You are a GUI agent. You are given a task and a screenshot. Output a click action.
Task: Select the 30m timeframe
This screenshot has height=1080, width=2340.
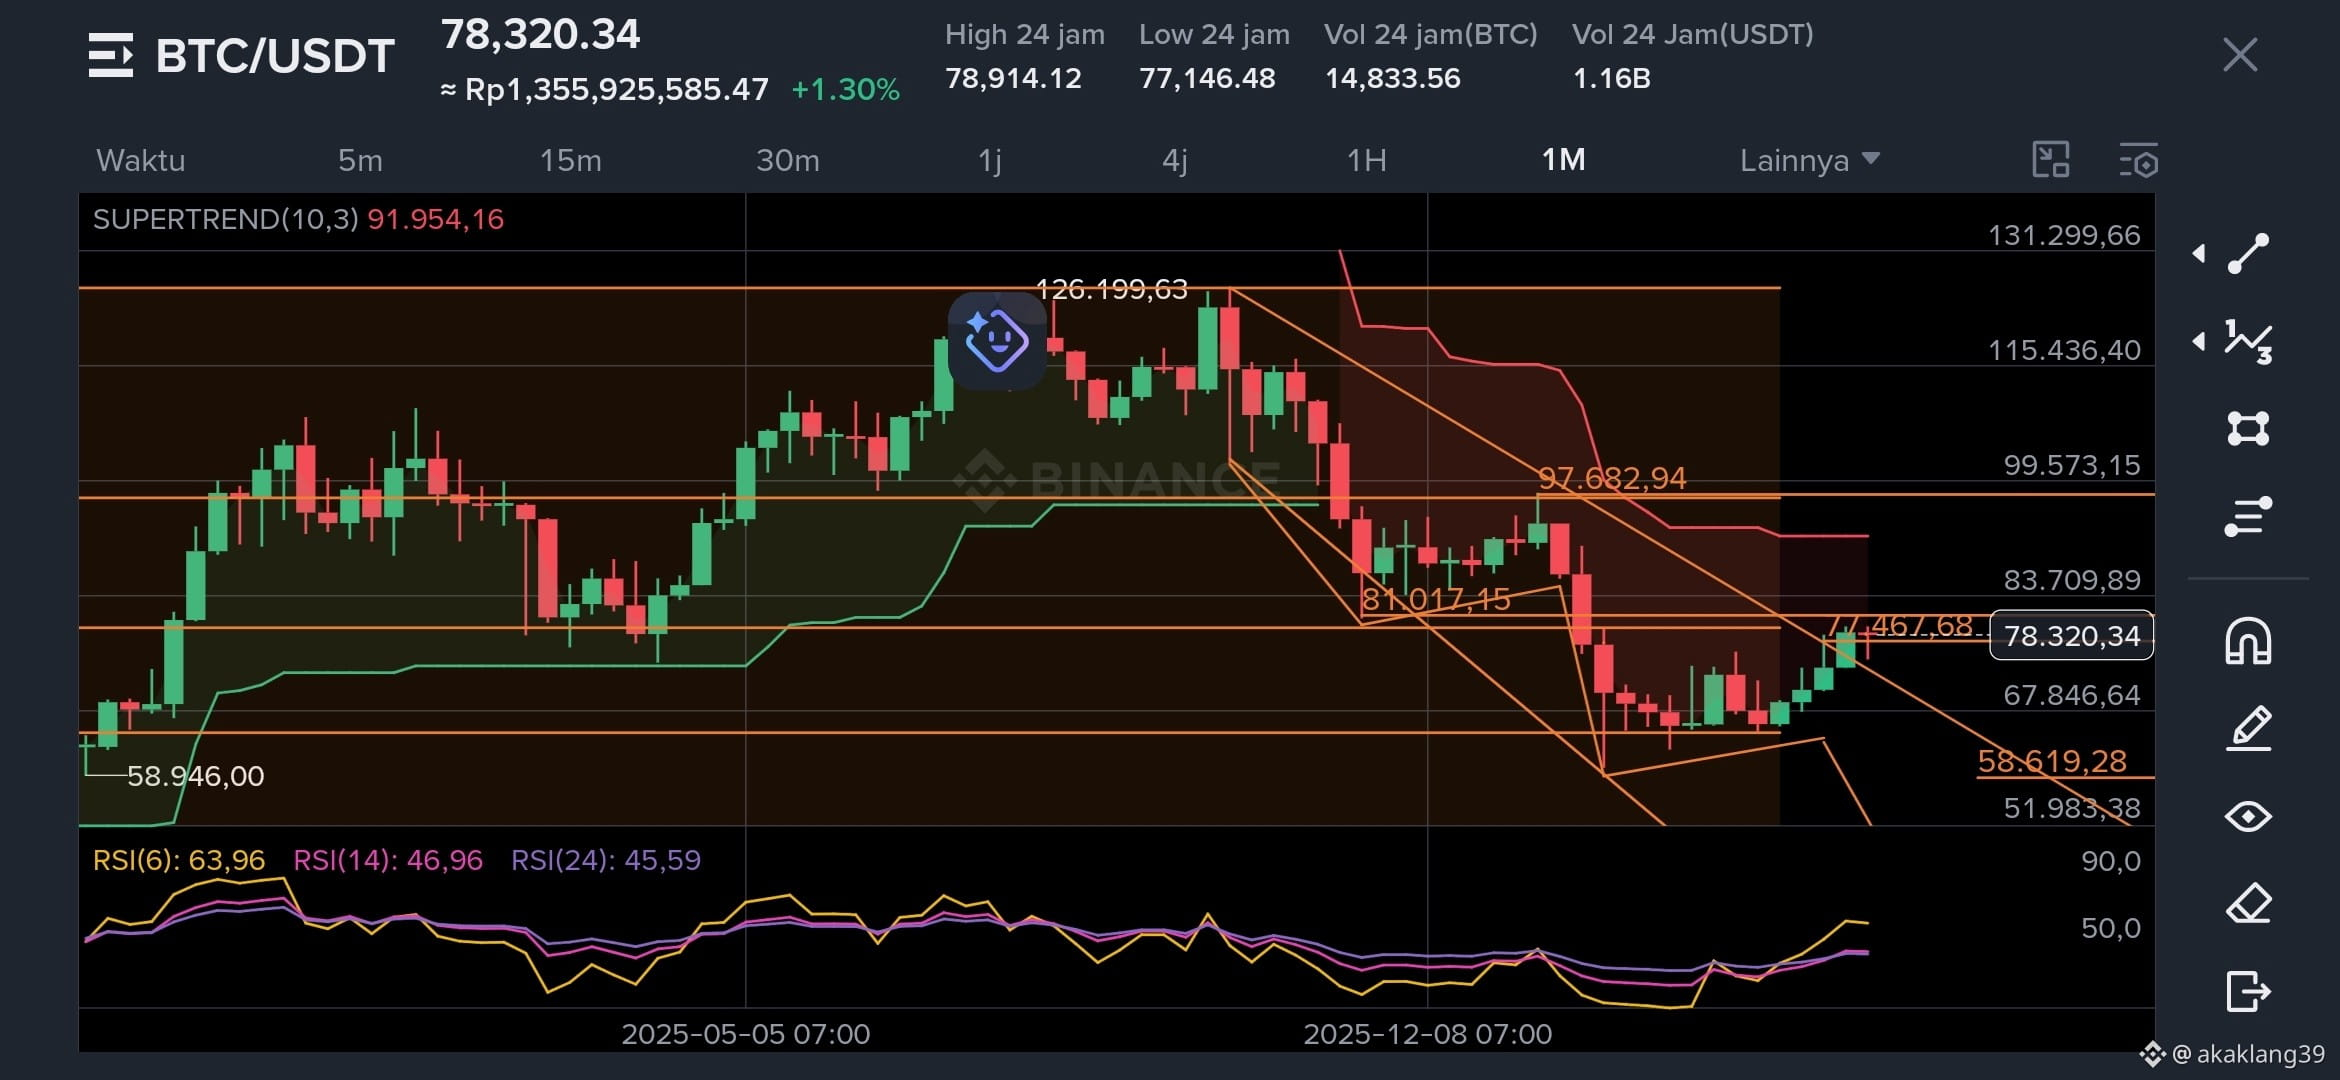tap(787, 160)
